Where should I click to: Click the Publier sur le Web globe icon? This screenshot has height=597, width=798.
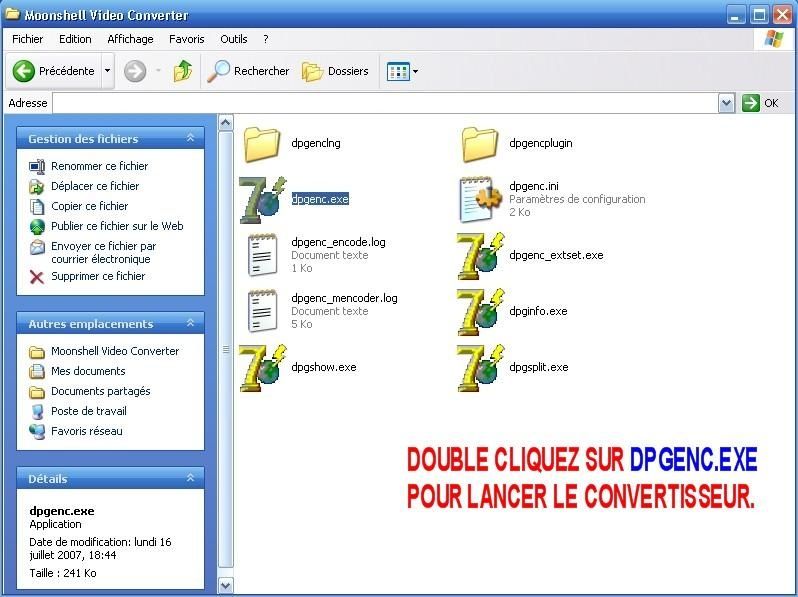pyautogui.click(x=37, y=227)
